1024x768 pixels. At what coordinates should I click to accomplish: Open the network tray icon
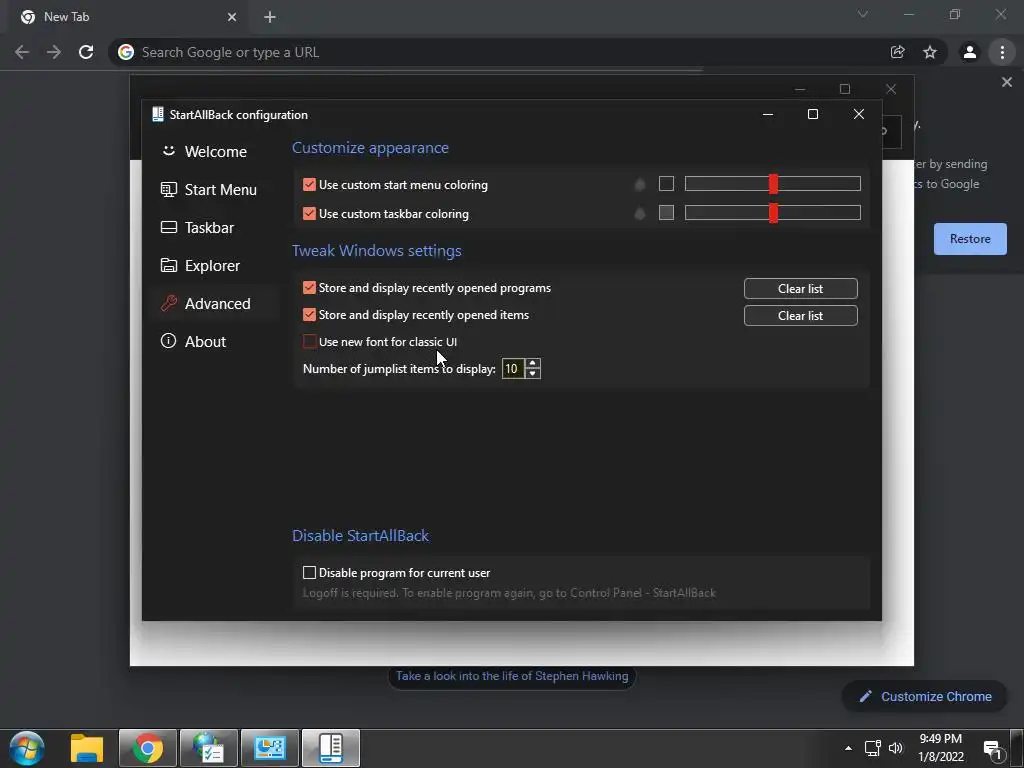[x=872, y=748]
